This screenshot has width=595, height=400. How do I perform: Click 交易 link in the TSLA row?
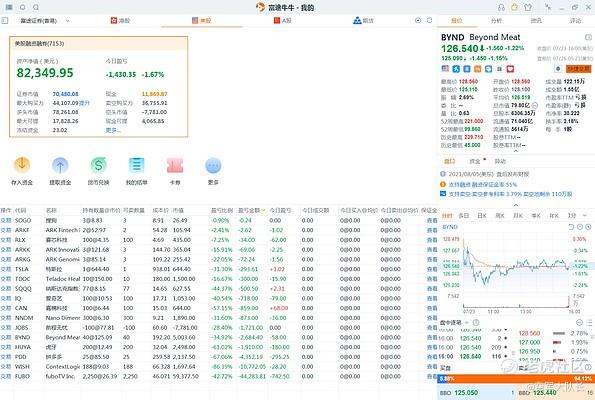click(6, 269)
